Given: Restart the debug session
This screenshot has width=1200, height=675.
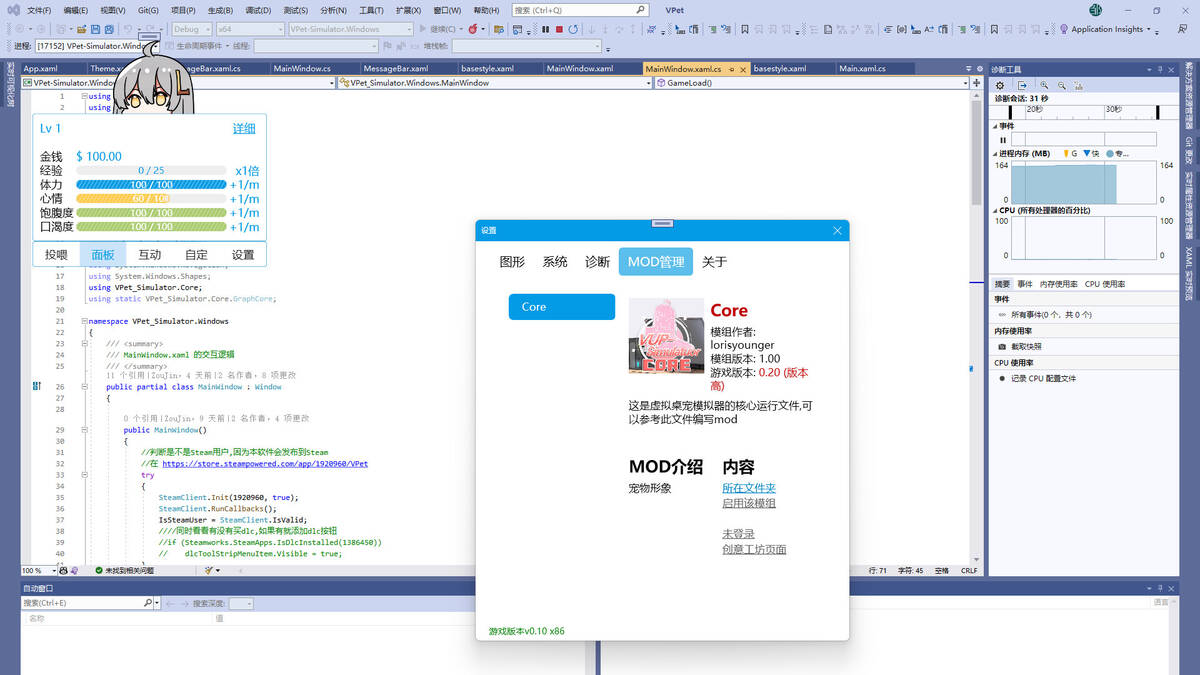Looking at the screenshot, I should [x=573, y=29].
